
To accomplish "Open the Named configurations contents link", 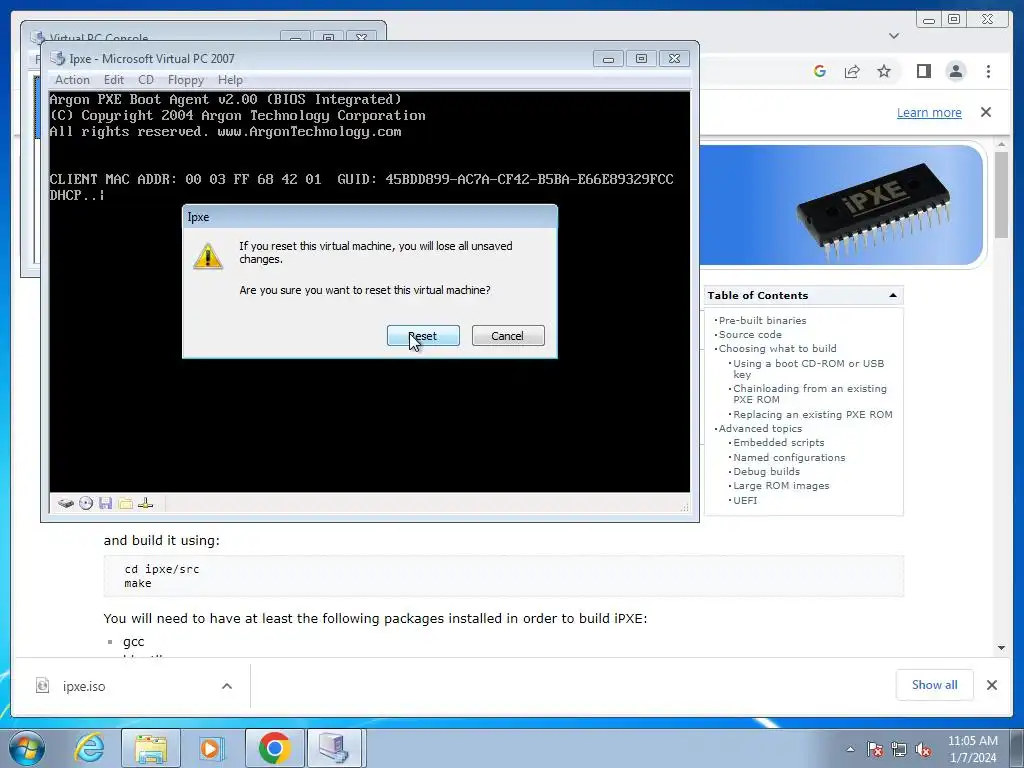I will 789,457.
